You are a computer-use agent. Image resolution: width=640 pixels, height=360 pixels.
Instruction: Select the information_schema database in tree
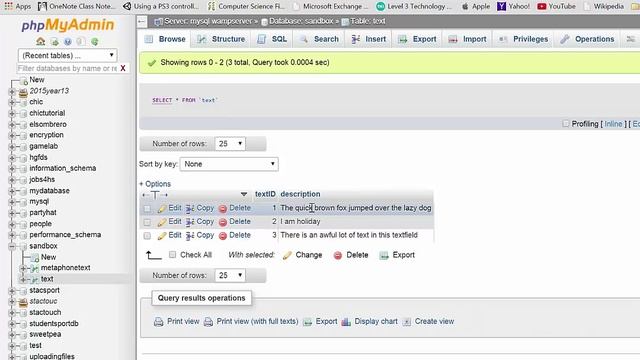click(x=62, y=168)
